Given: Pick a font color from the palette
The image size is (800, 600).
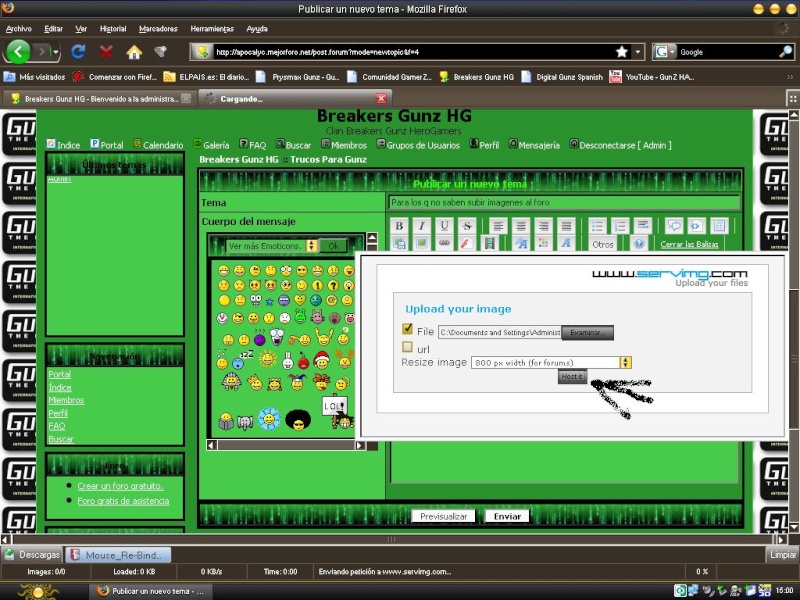Looking at the screenshot, I should coord(543,243).
